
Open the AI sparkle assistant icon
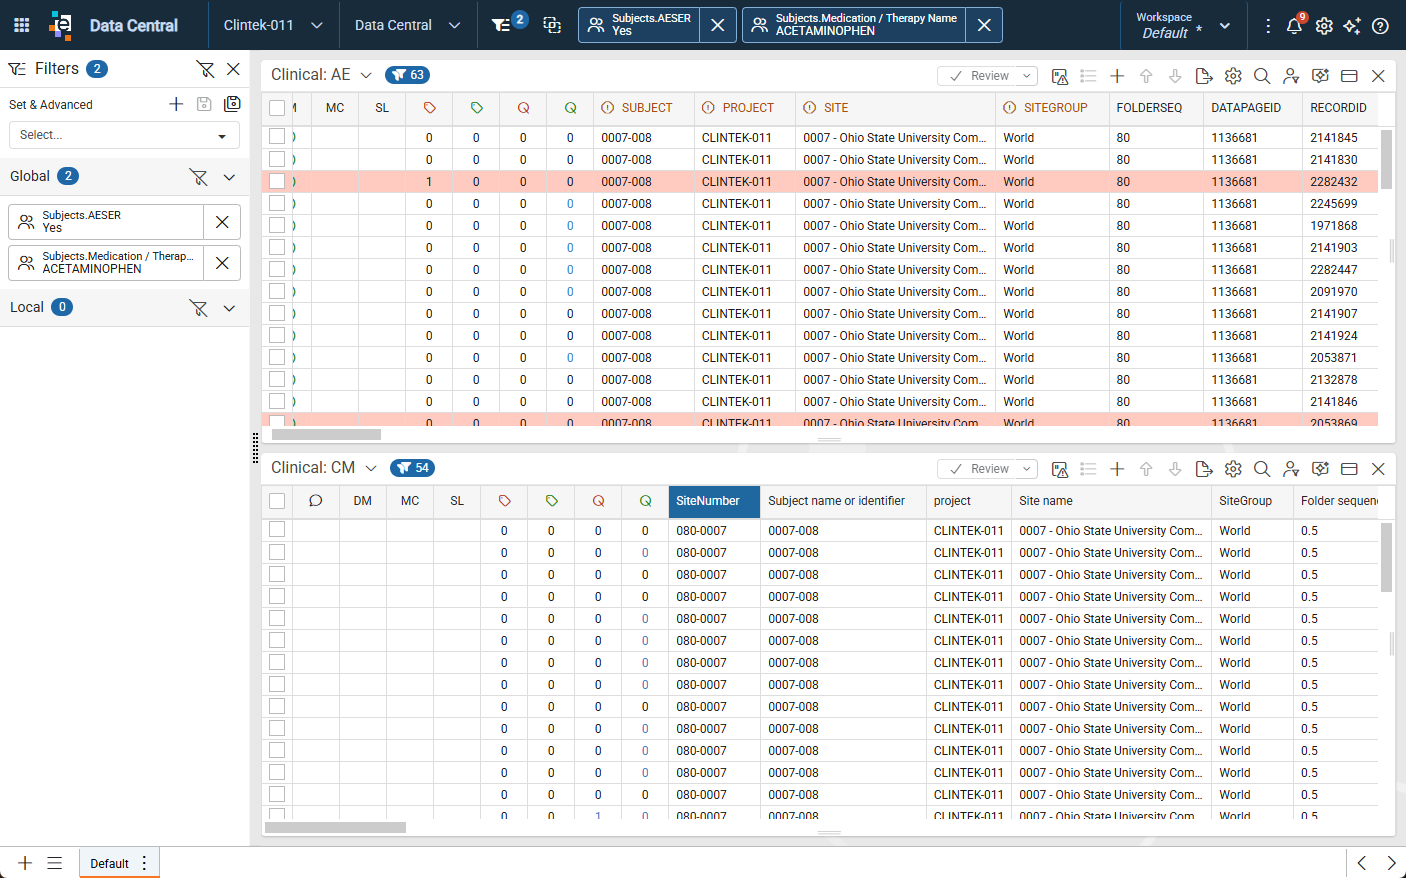pyautogui.click(x=1352, y=26)
